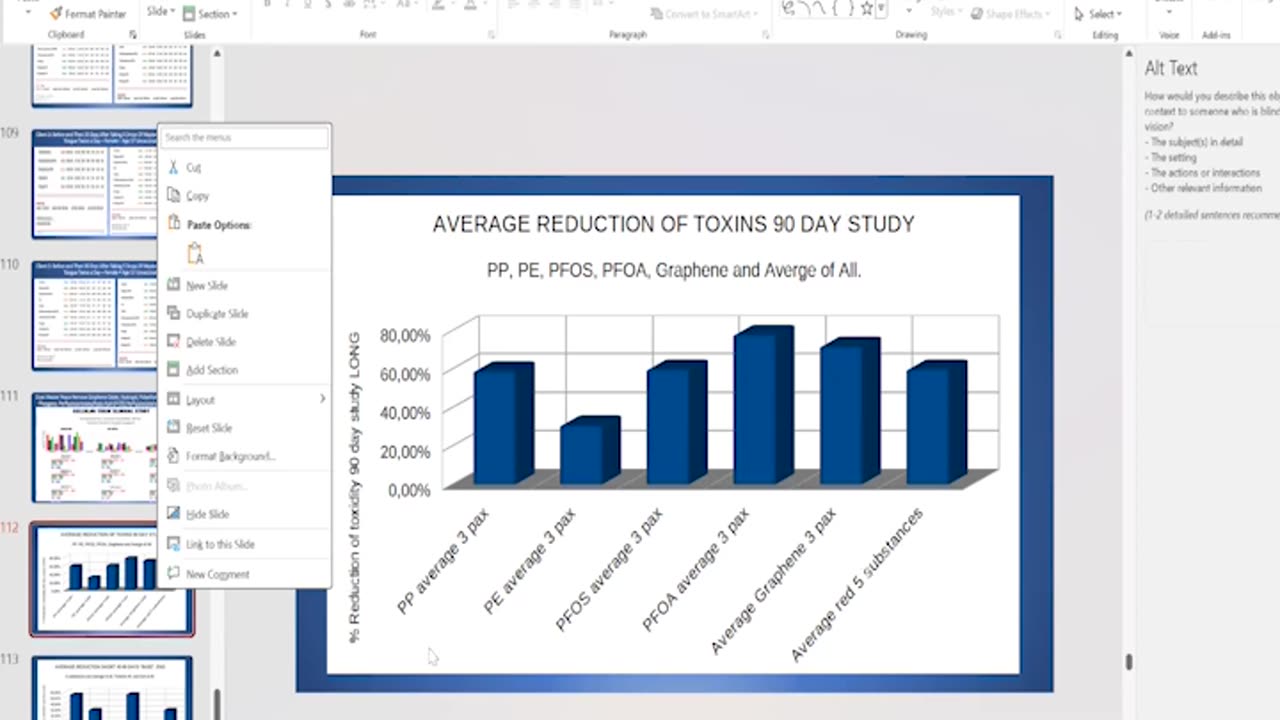This screenshot has width=1280, height=720.
Task: Choose Add Section from context menu
Action: coord(244,370)
